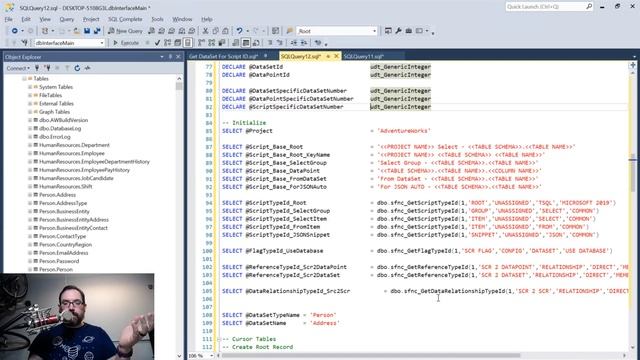Select the HumanResources.Employee table

pos(72,153)
